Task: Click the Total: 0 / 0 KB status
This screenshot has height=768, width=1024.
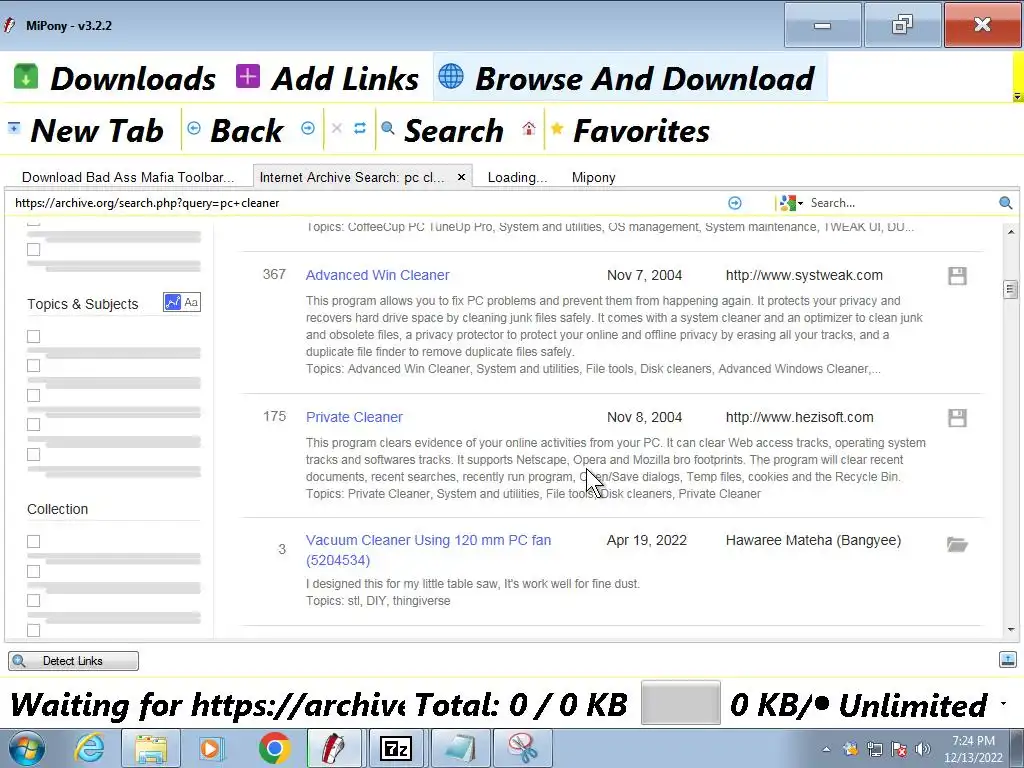Action: point(520,704)
